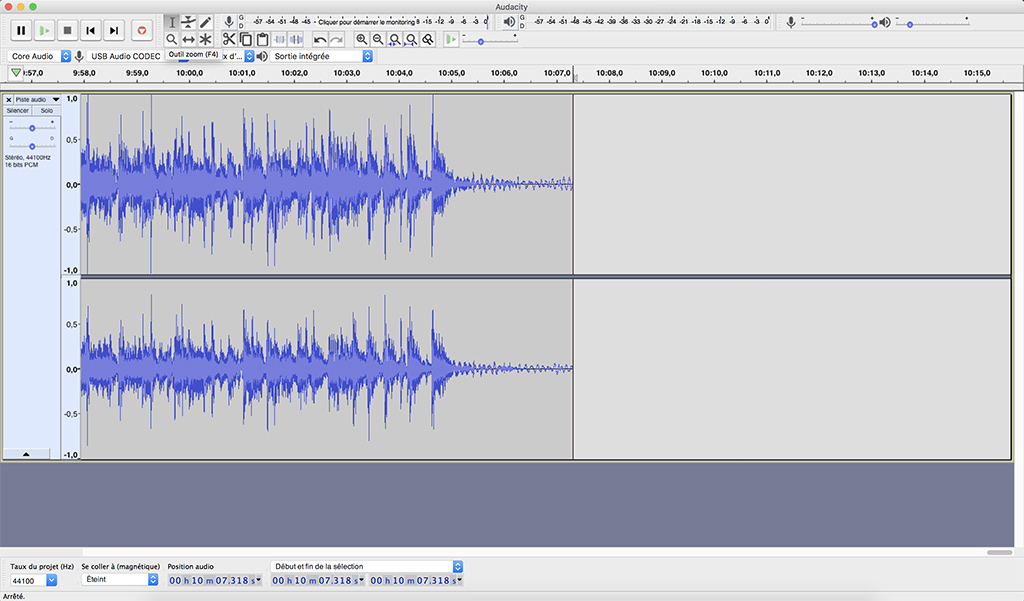Select the I-beam Selection tool
Viewport: 1024px width, 601px height.
[x=172, y=22]
